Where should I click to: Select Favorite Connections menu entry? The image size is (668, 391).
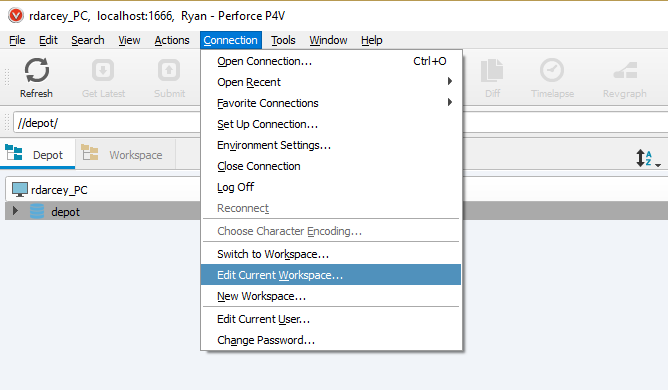tap(331, 103)
